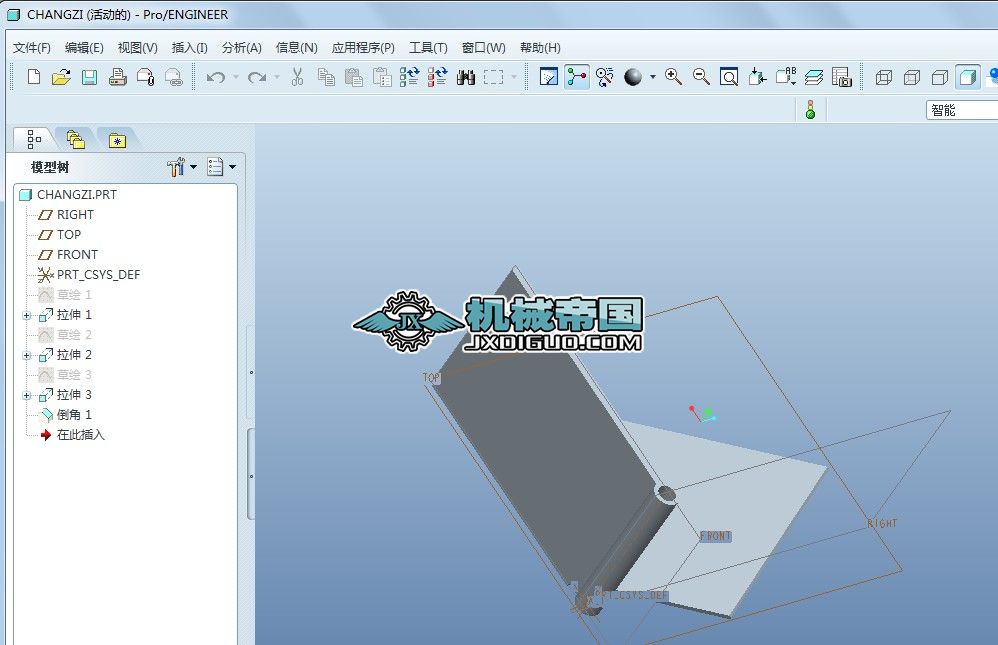Zoom in using the magnifier plus icon
This screenshot has height=645, width=998.
click(x=673, y=77)
